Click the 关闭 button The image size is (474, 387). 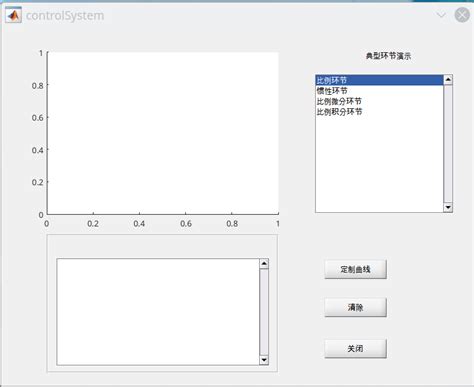click(355, 349)
